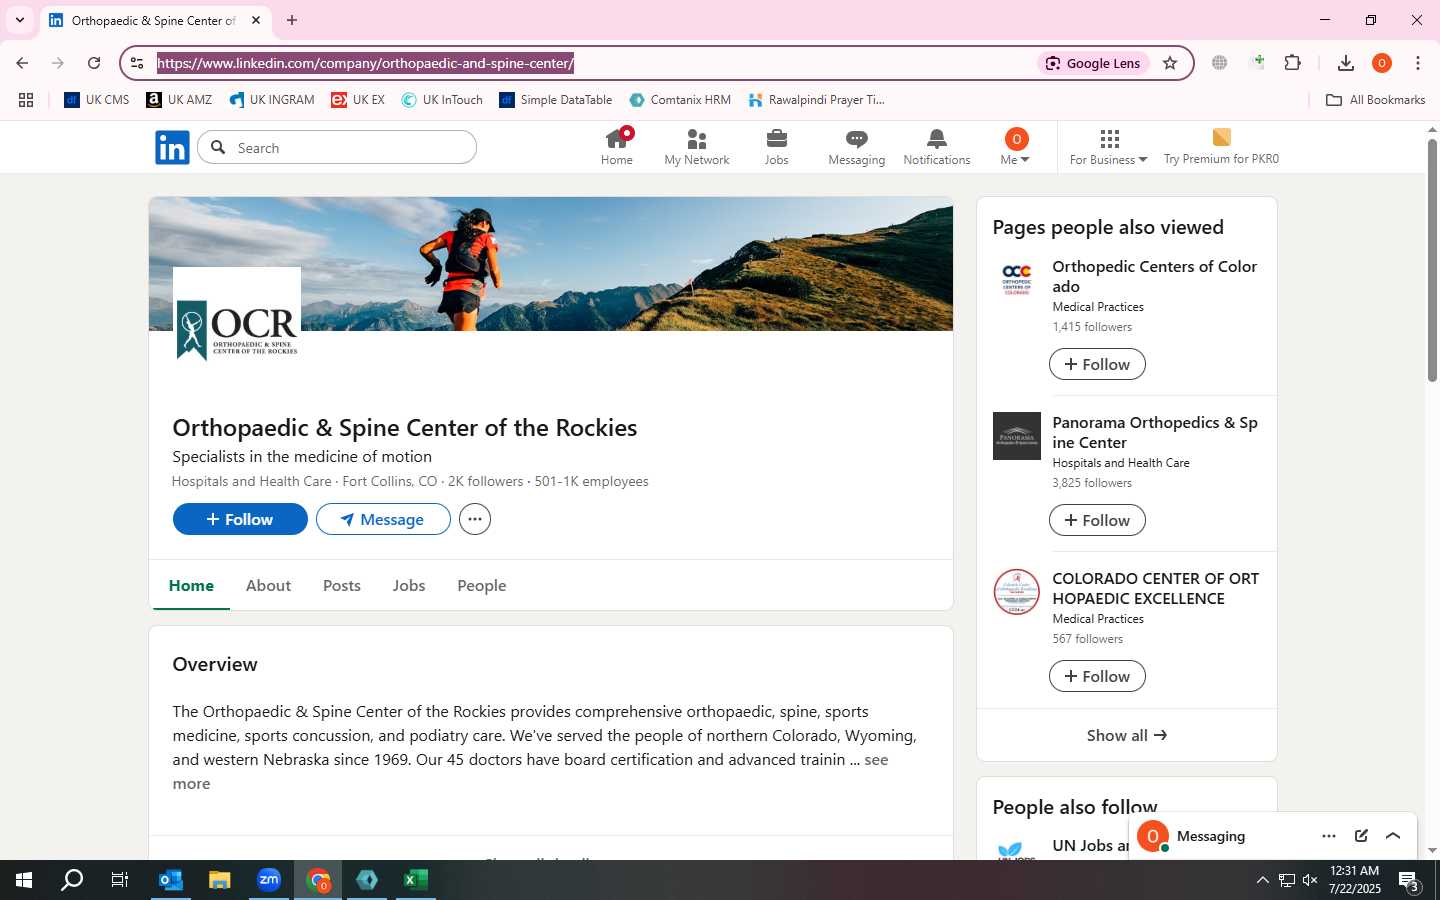The image size is (1440, 900).
Task: Follow Colorado Center of Orthopaedic Excellence
Action: tap(1097, 676)
